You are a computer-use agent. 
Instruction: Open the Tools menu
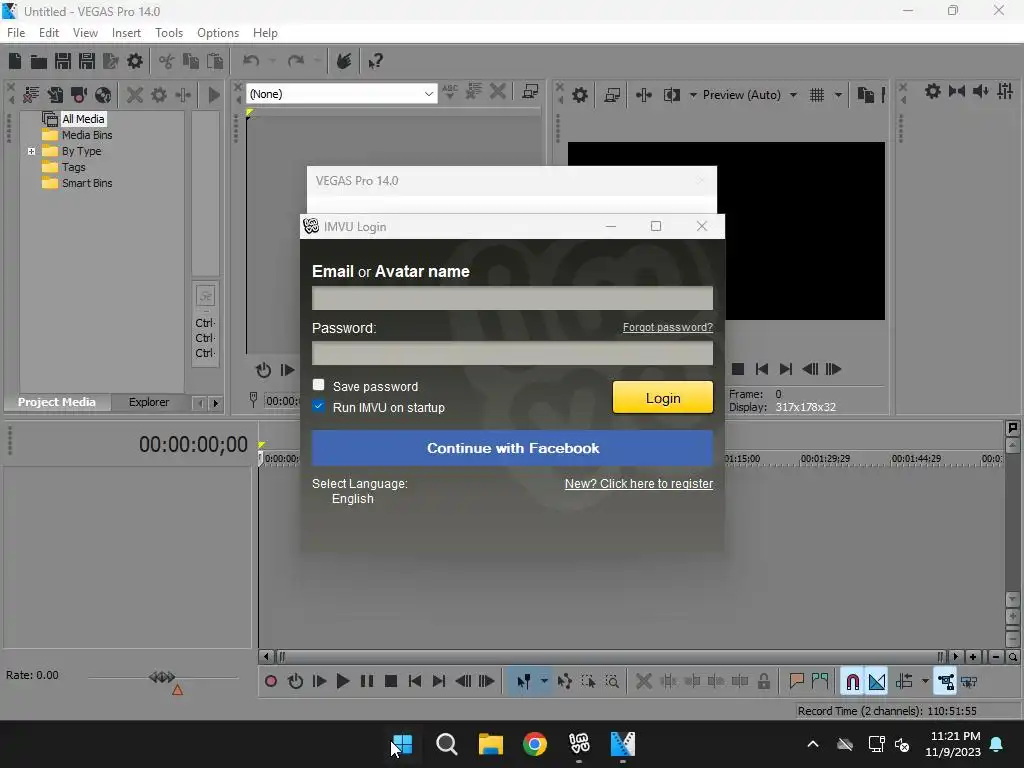click(x=168, y=33)
